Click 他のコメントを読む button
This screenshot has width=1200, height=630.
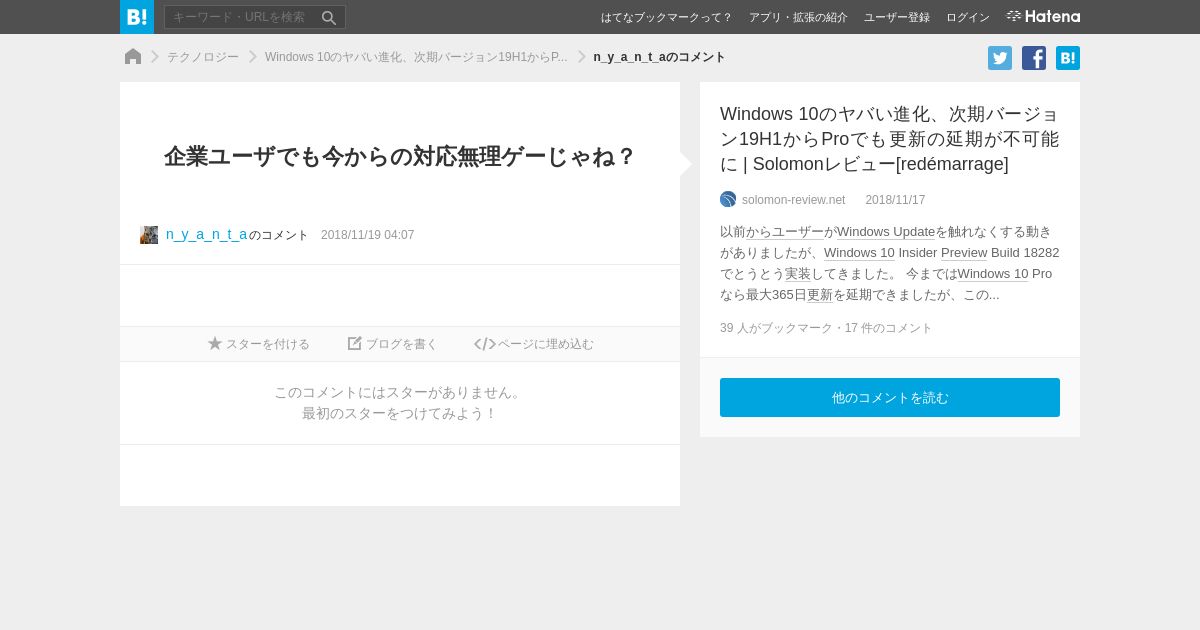click(x=890, y=397)
